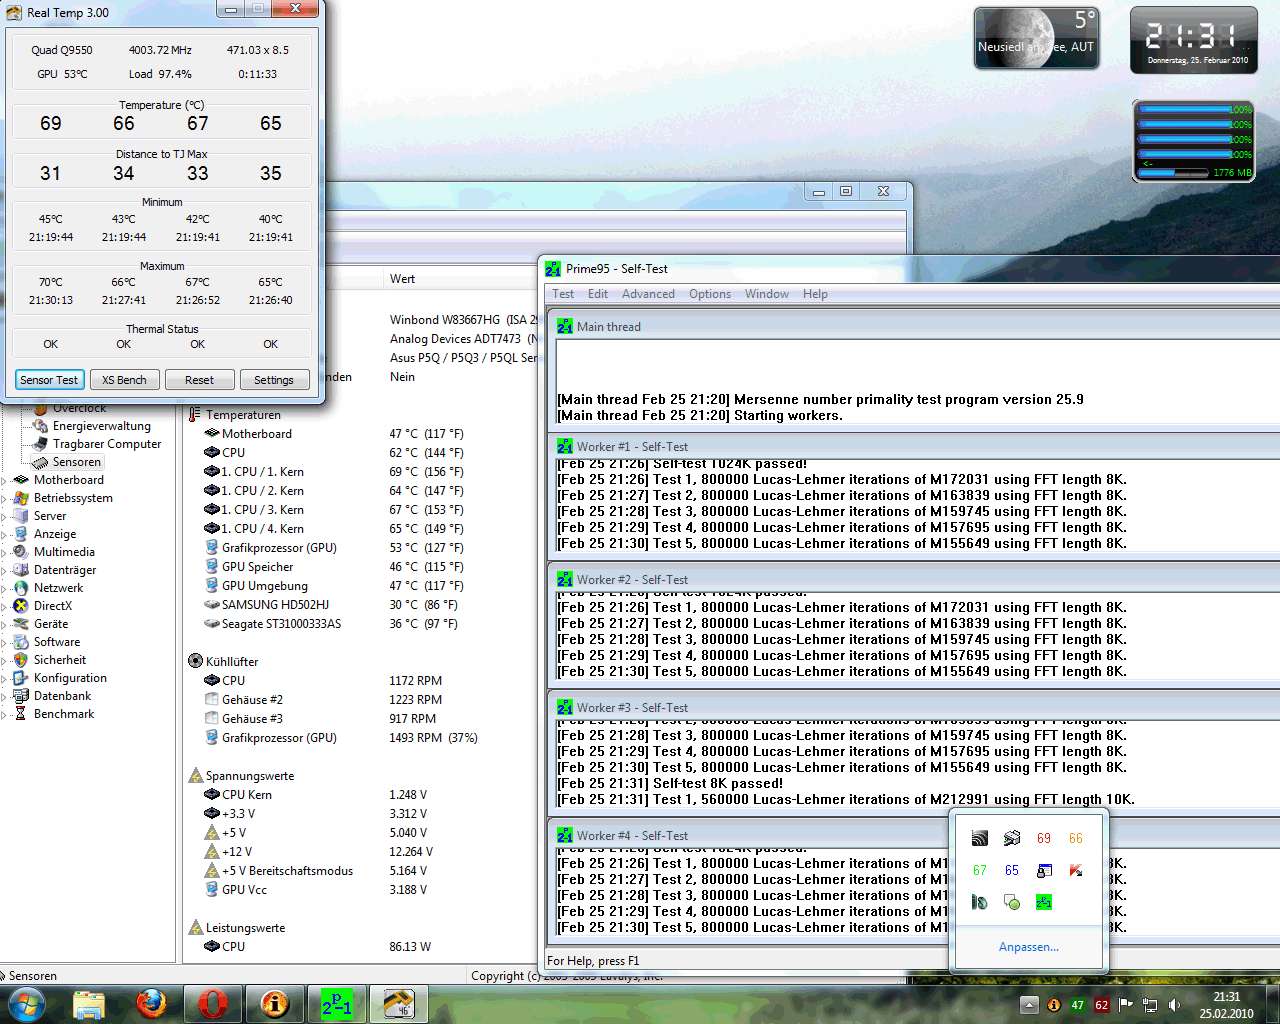
Task: Open Opera from the taskbar
Action: click(213, 1003)
